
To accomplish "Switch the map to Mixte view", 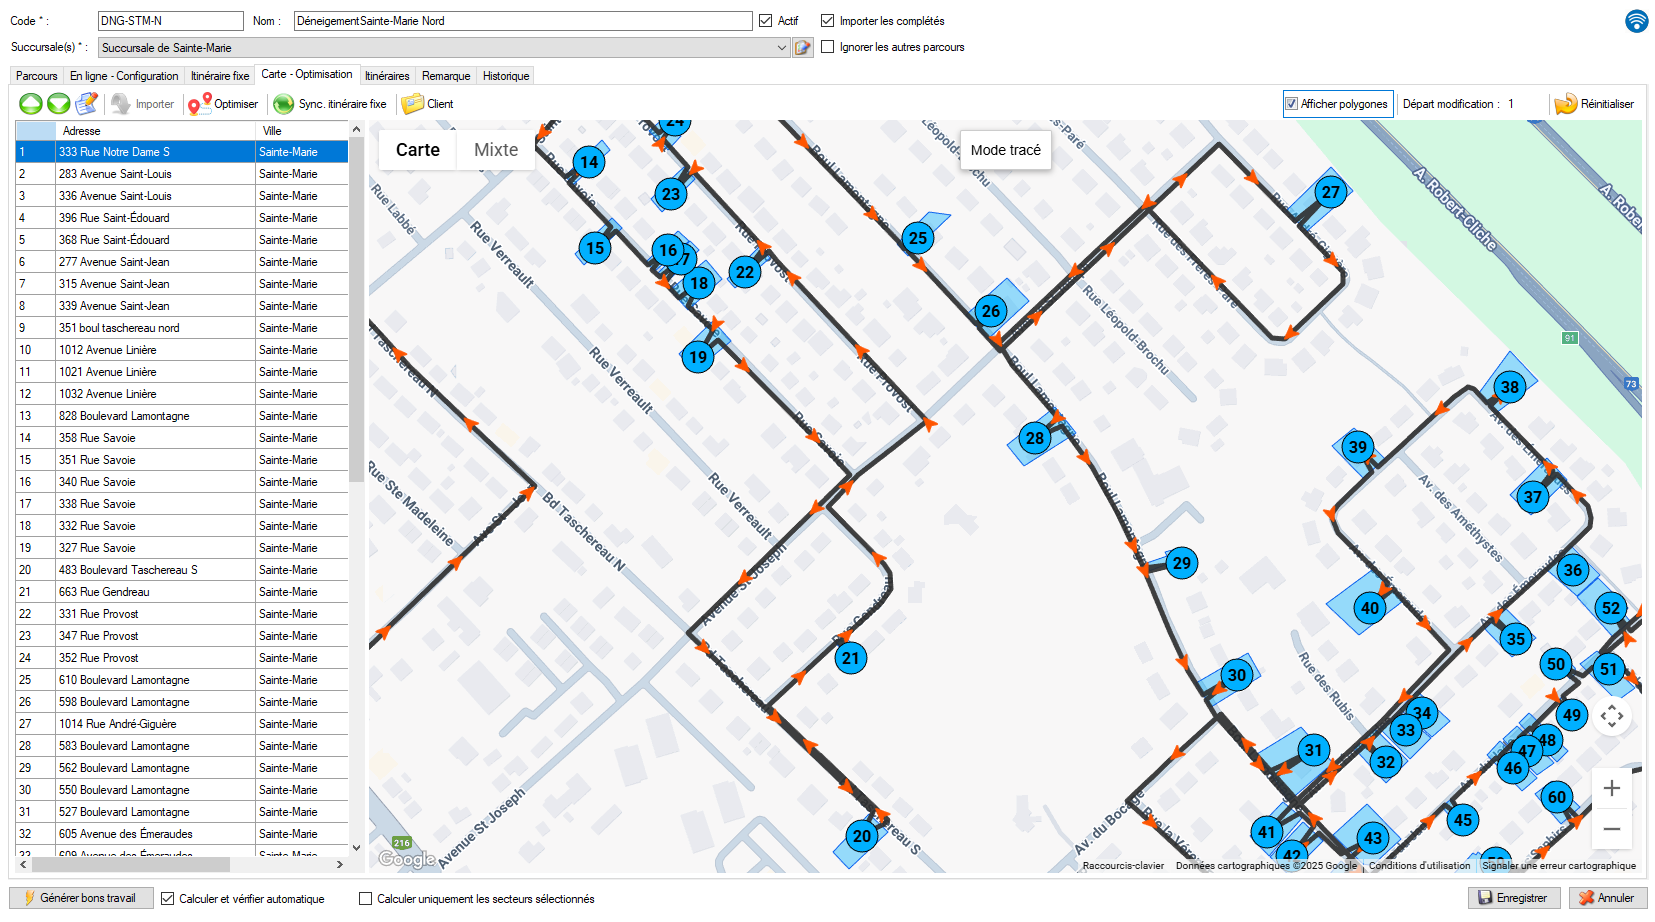I will pos(496,150).
